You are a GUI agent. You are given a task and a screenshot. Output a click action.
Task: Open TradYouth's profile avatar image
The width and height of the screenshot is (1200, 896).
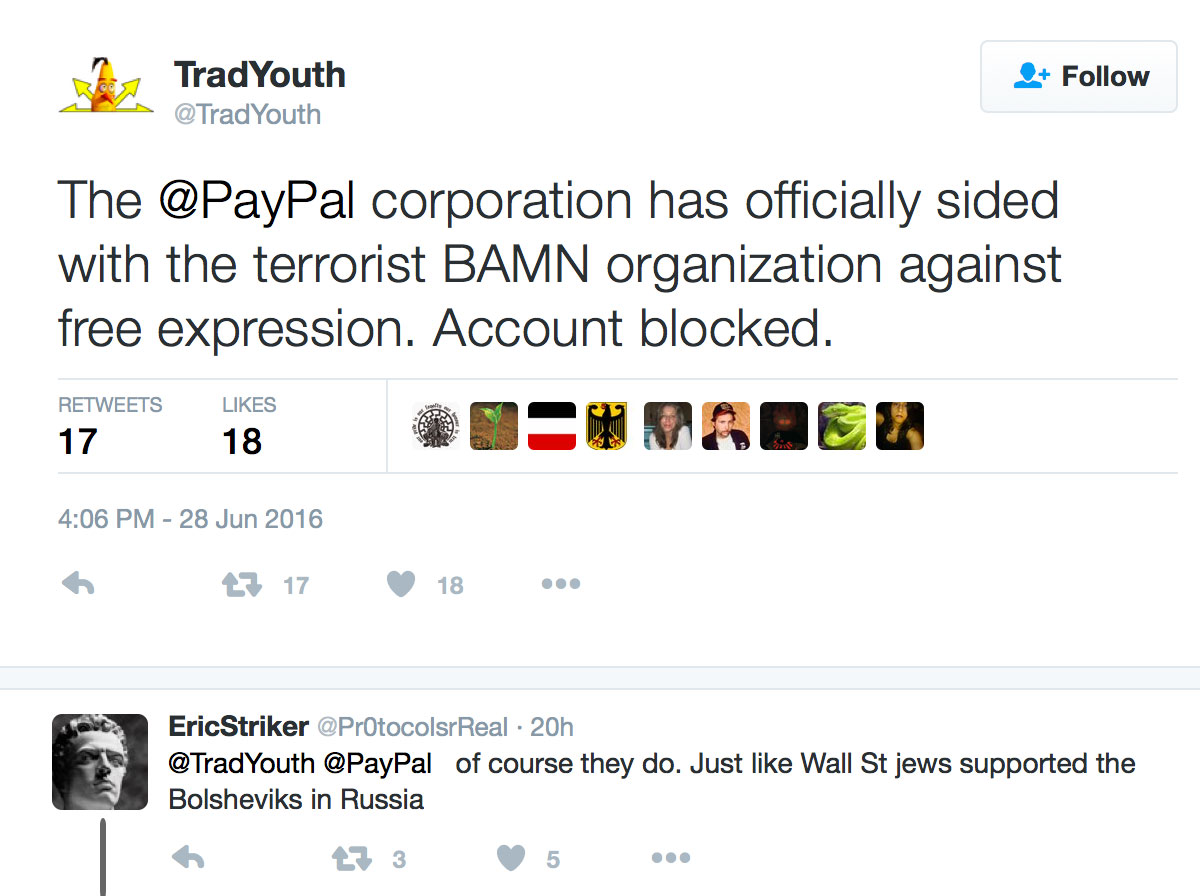pyautogui.click(x=106, y=85)
